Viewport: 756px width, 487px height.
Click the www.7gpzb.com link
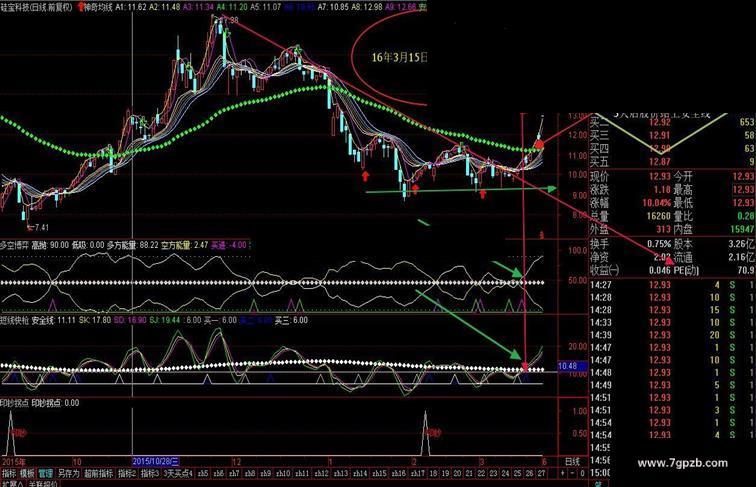pos(682,463)
